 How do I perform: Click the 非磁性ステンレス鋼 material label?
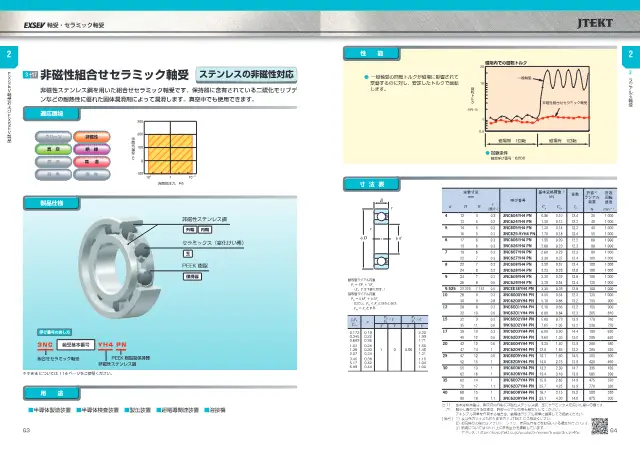coord(204,219)
